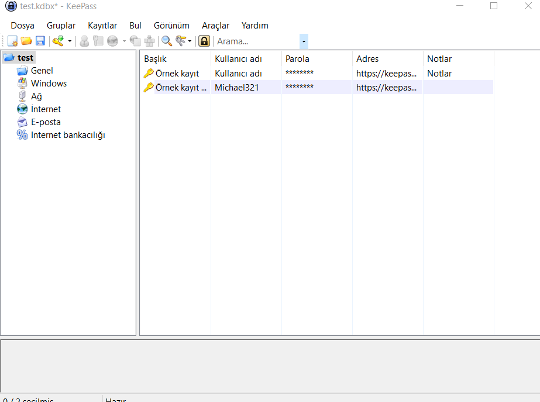Click the Copy URLs to clipboard icon
Image resolution: width=540 pixels, height=402 pixels.
(135, 41)
